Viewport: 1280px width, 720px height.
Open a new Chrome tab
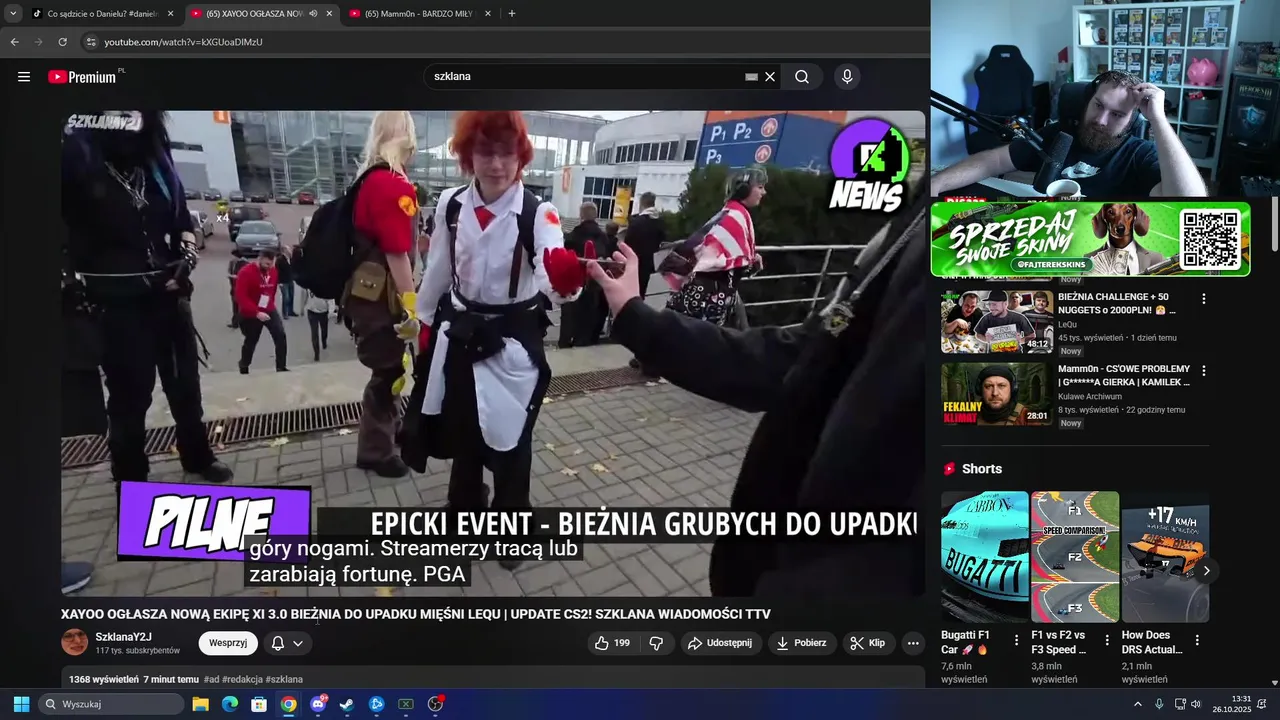pos(512,13)
